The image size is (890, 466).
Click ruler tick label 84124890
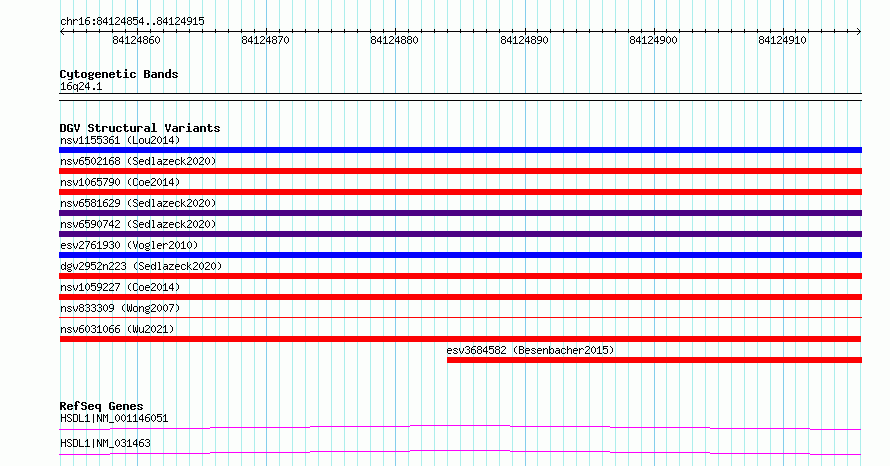[524, 40]
